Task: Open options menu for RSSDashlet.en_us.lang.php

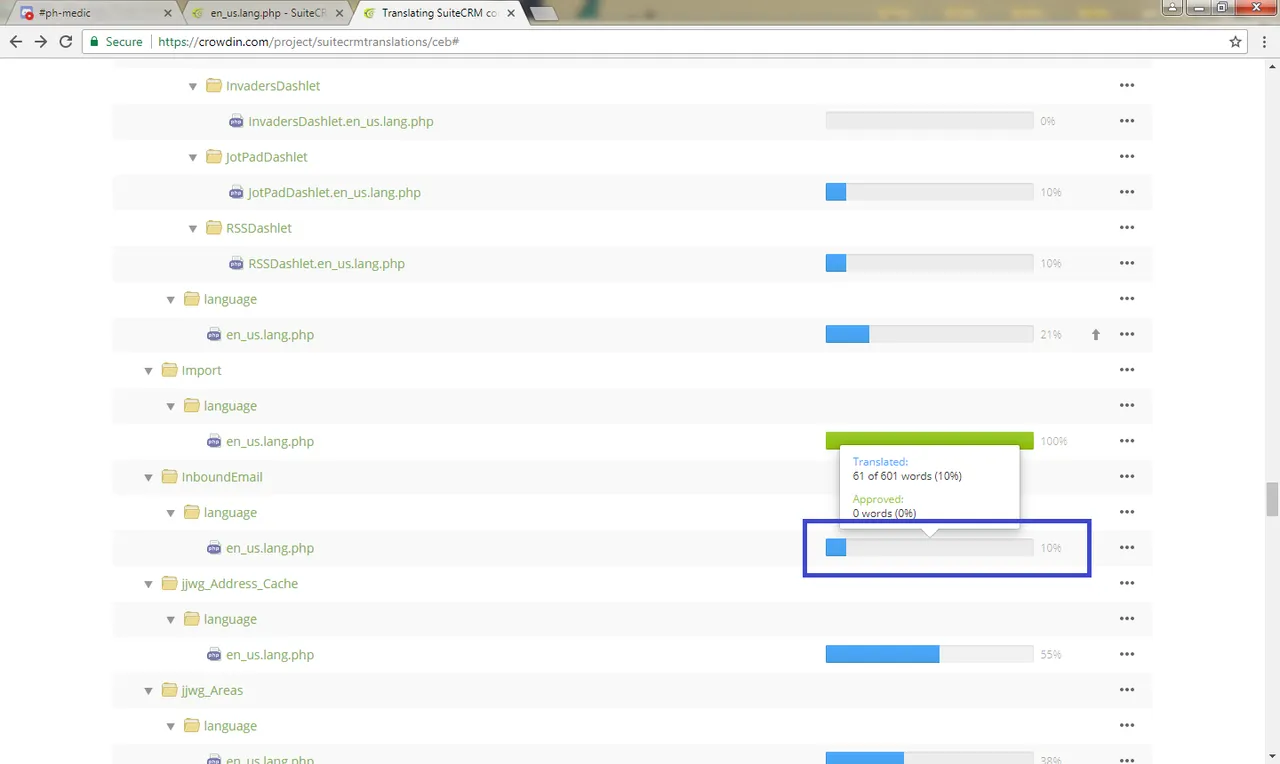Action: pos(1127,264)
